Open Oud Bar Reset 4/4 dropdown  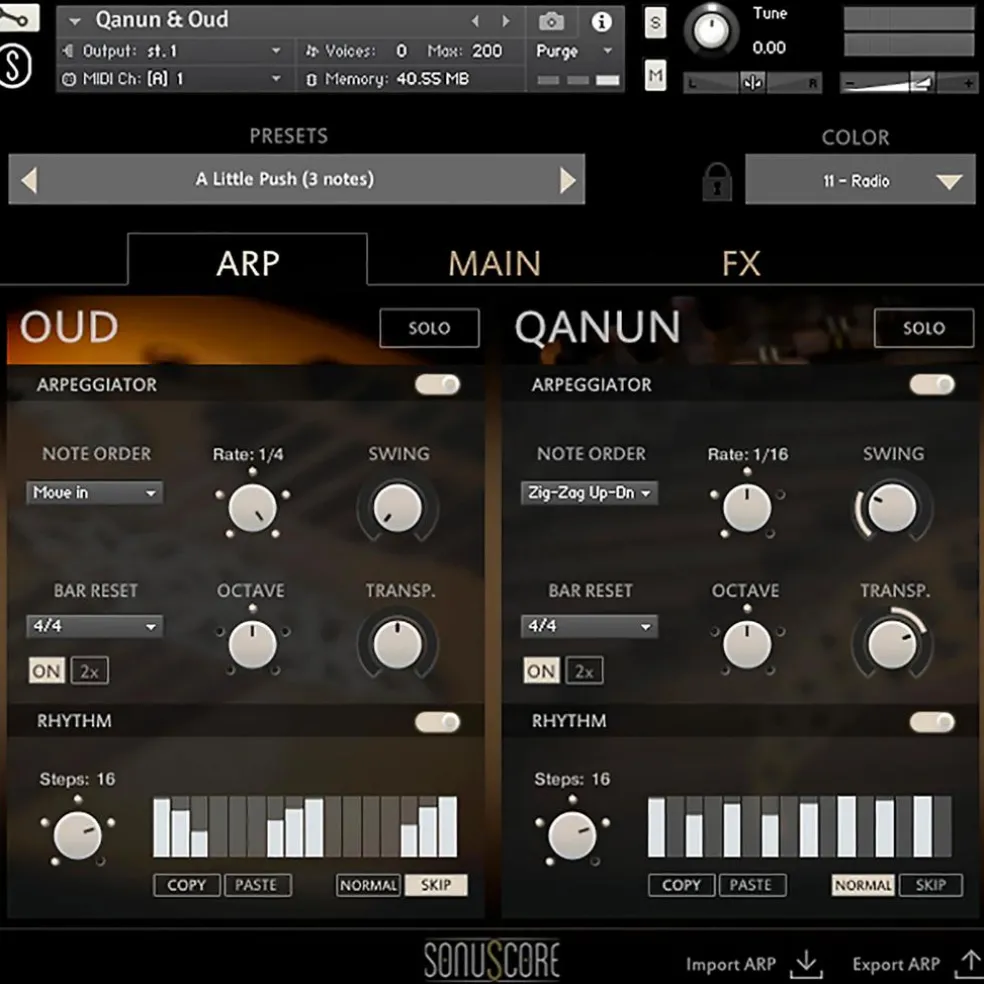coord(95,626)
